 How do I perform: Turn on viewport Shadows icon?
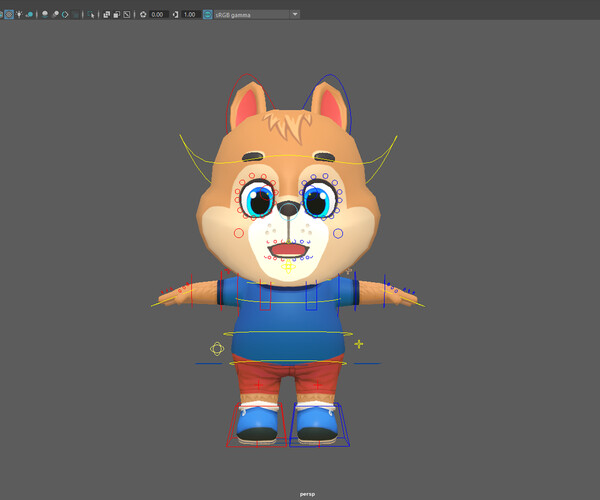tap(30, 15)
